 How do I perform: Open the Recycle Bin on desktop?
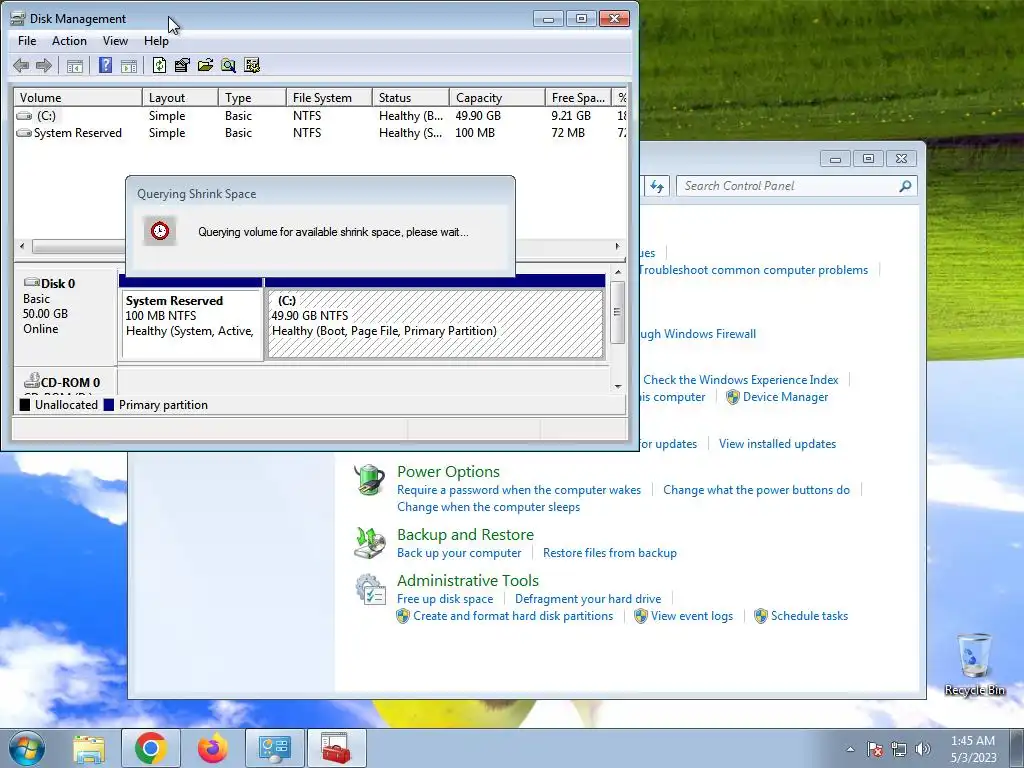[x=974, y=664]
